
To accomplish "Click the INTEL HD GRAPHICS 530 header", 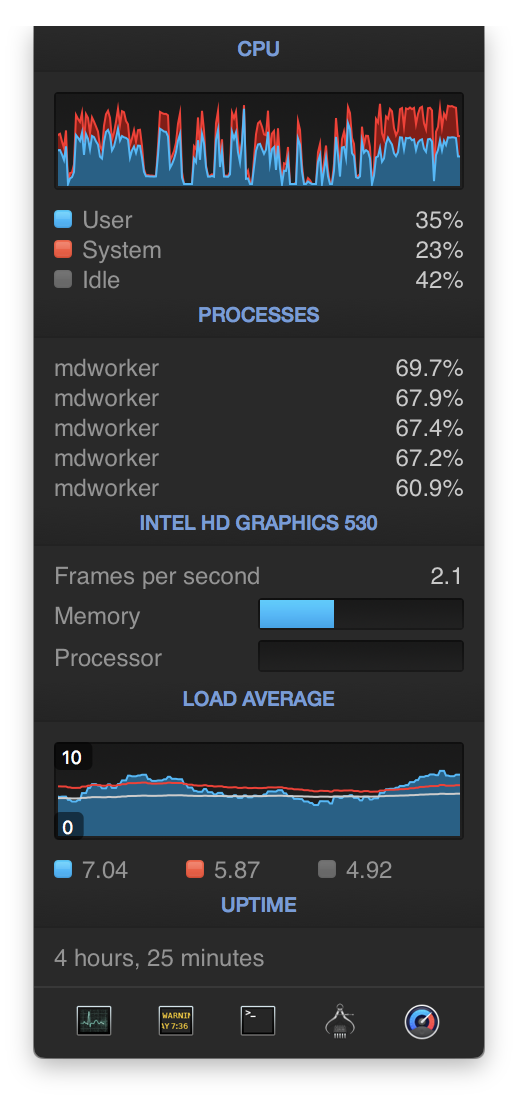I will [259, 523].
